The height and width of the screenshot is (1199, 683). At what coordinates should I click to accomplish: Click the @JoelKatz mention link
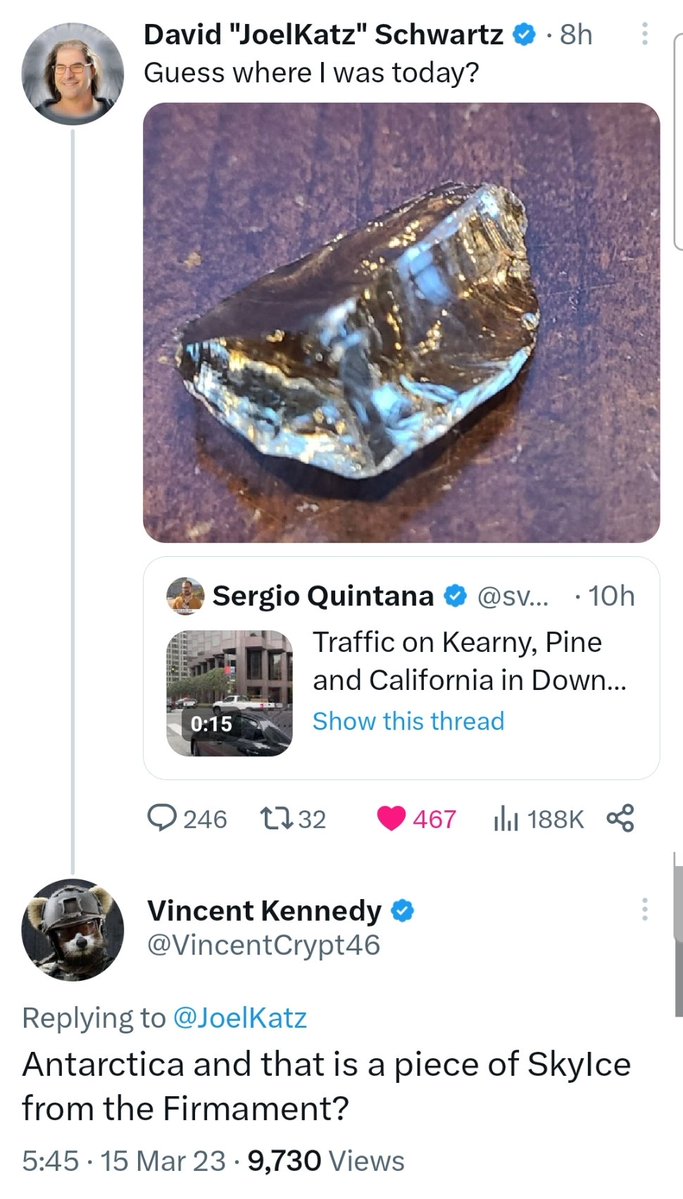tap(242, 1018)
